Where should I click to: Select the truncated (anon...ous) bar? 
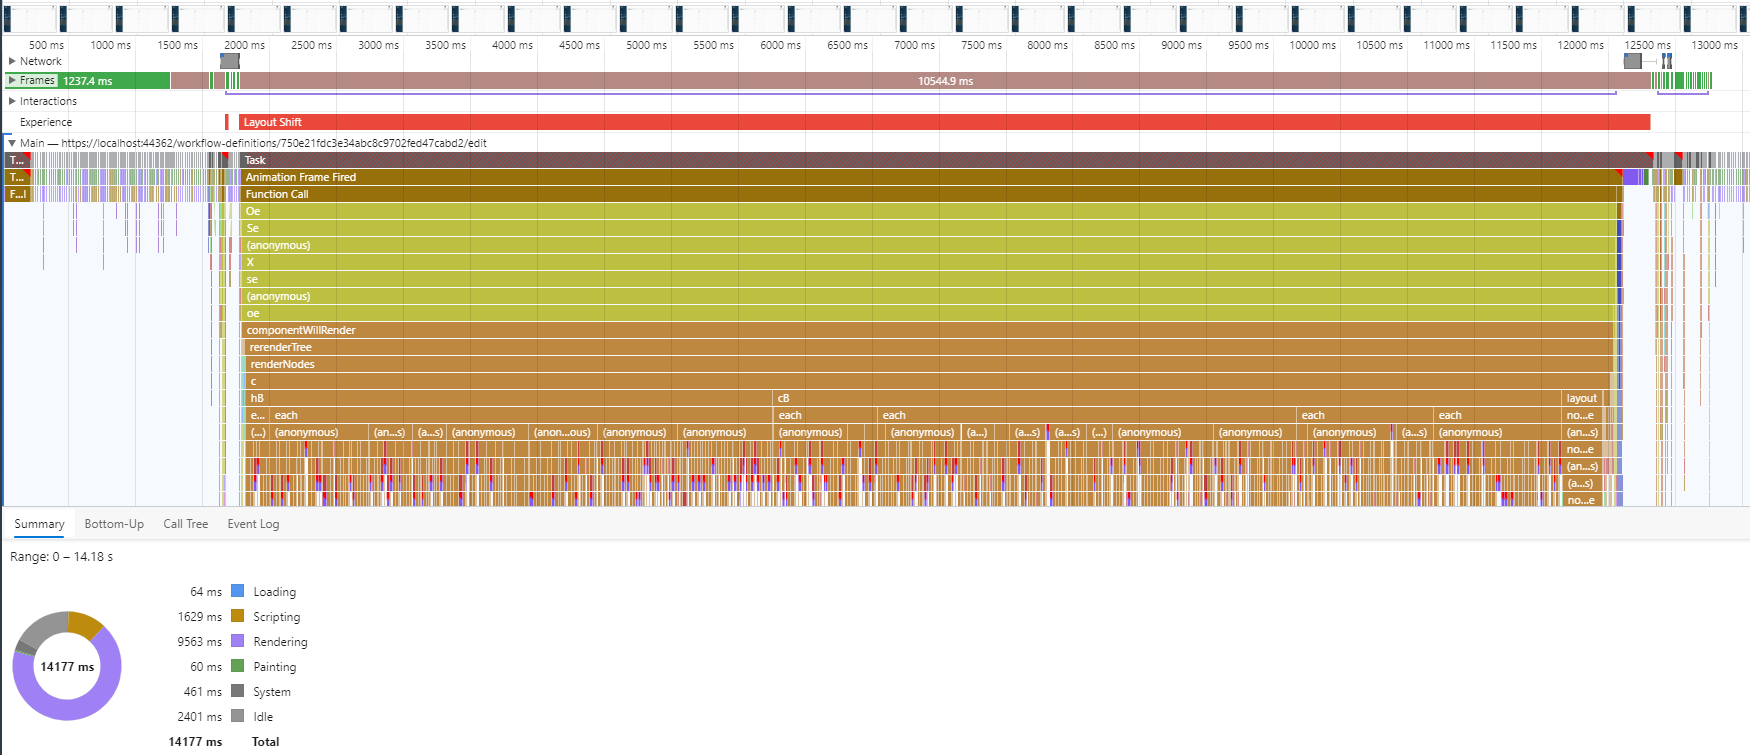pos(563,432)
